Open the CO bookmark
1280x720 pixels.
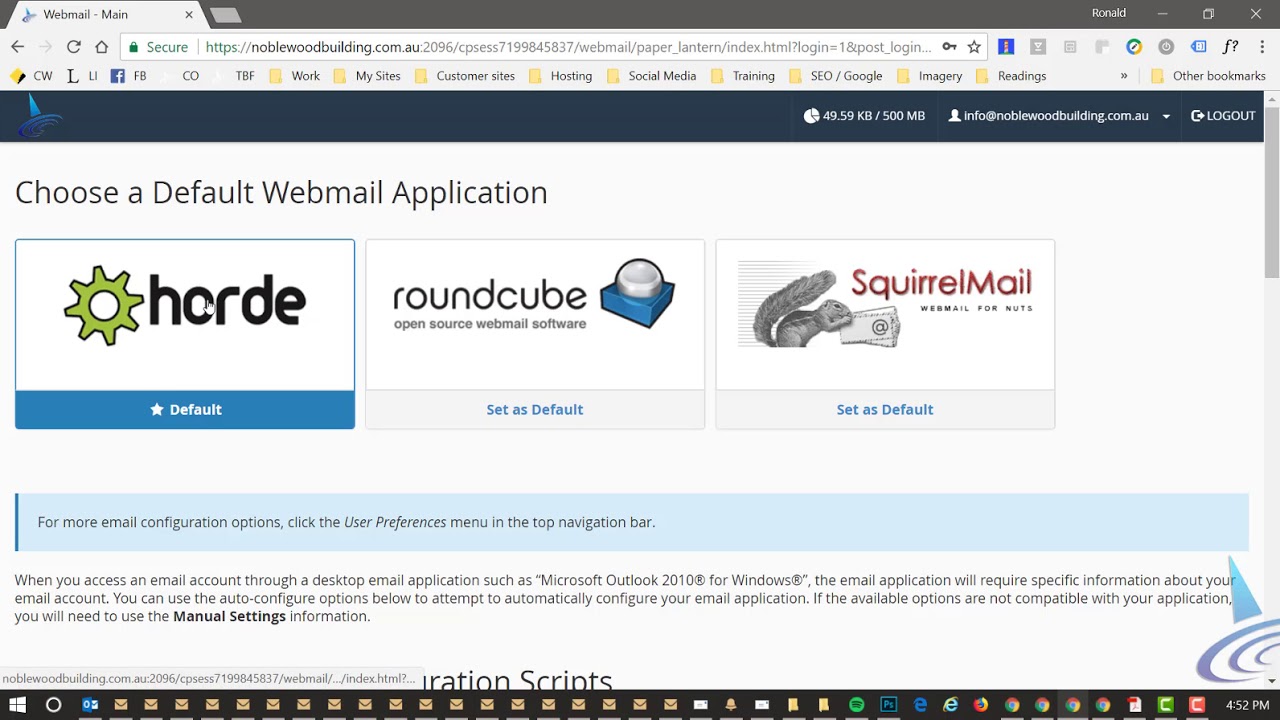[180, 76]
